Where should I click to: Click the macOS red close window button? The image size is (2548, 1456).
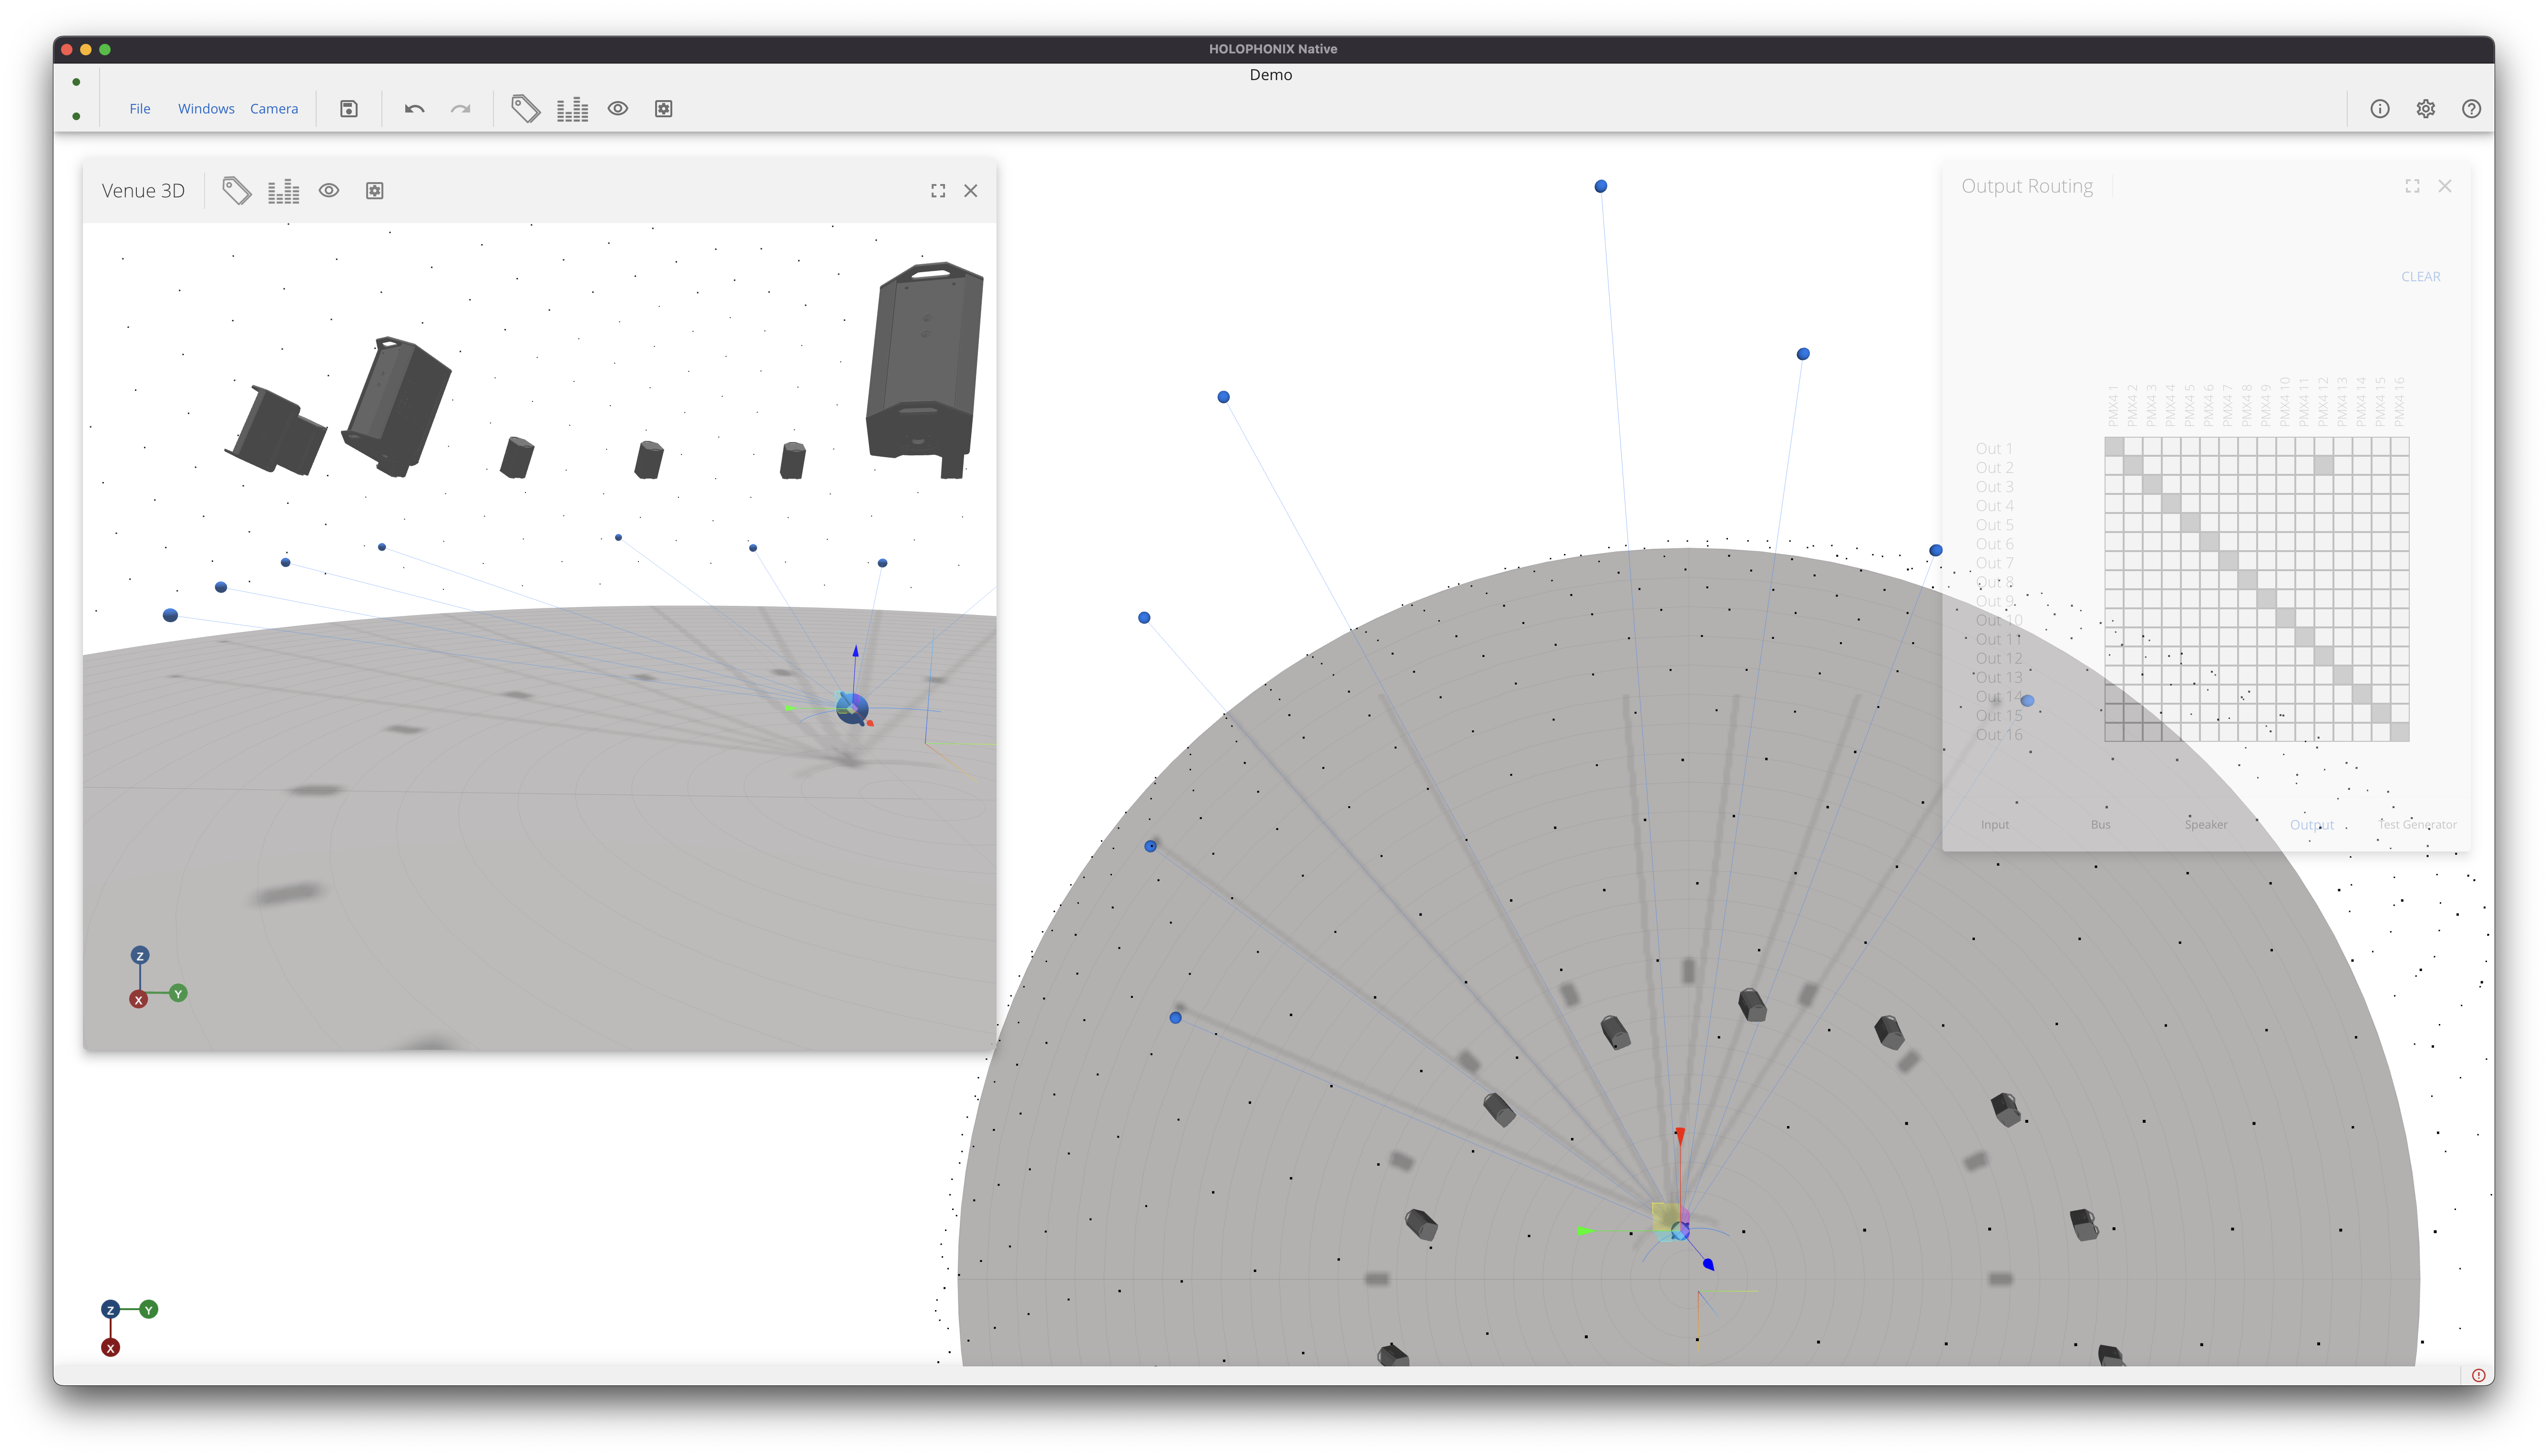coord(67,49)
